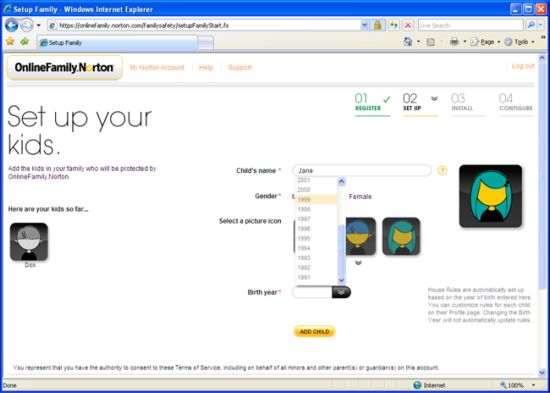
Task: Click the year list scroll down arrow
Action: 341,280
